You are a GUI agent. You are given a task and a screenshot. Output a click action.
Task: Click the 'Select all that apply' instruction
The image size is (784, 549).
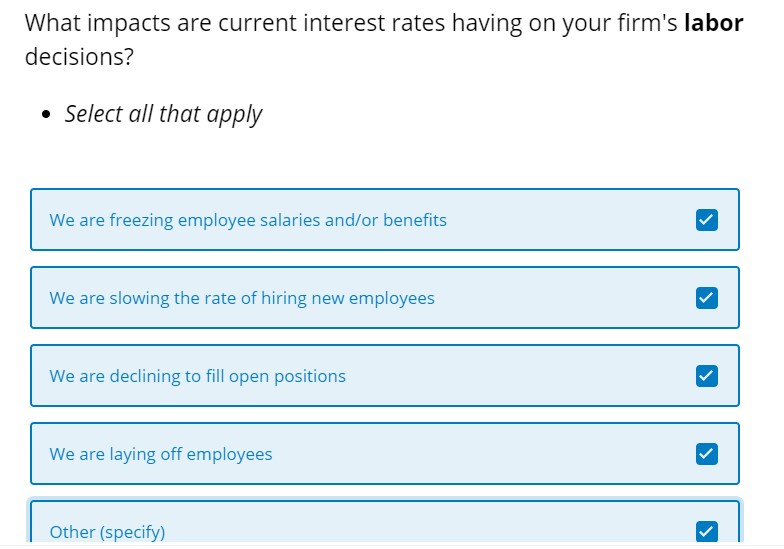point(164,114)
